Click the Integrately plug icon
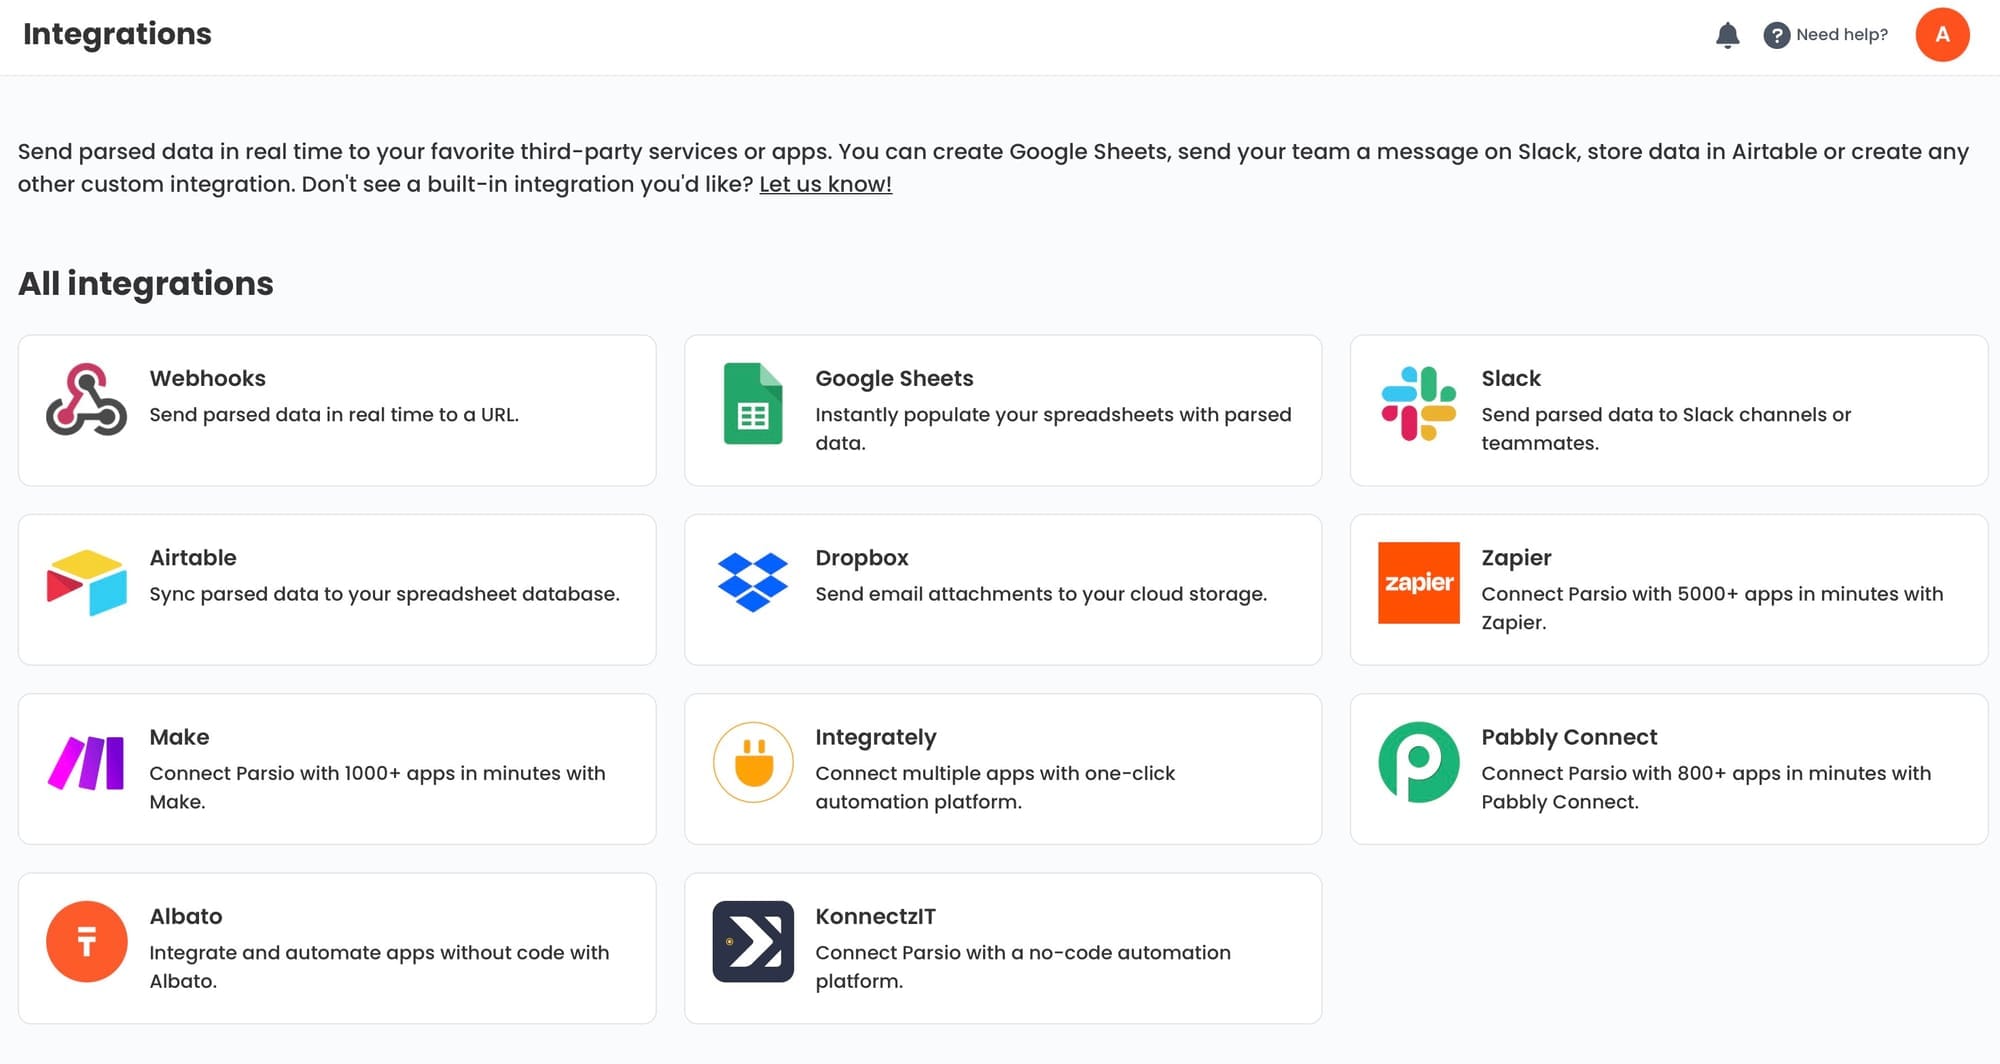Screen dimensions: 2000x1064 tap(752, 763)
